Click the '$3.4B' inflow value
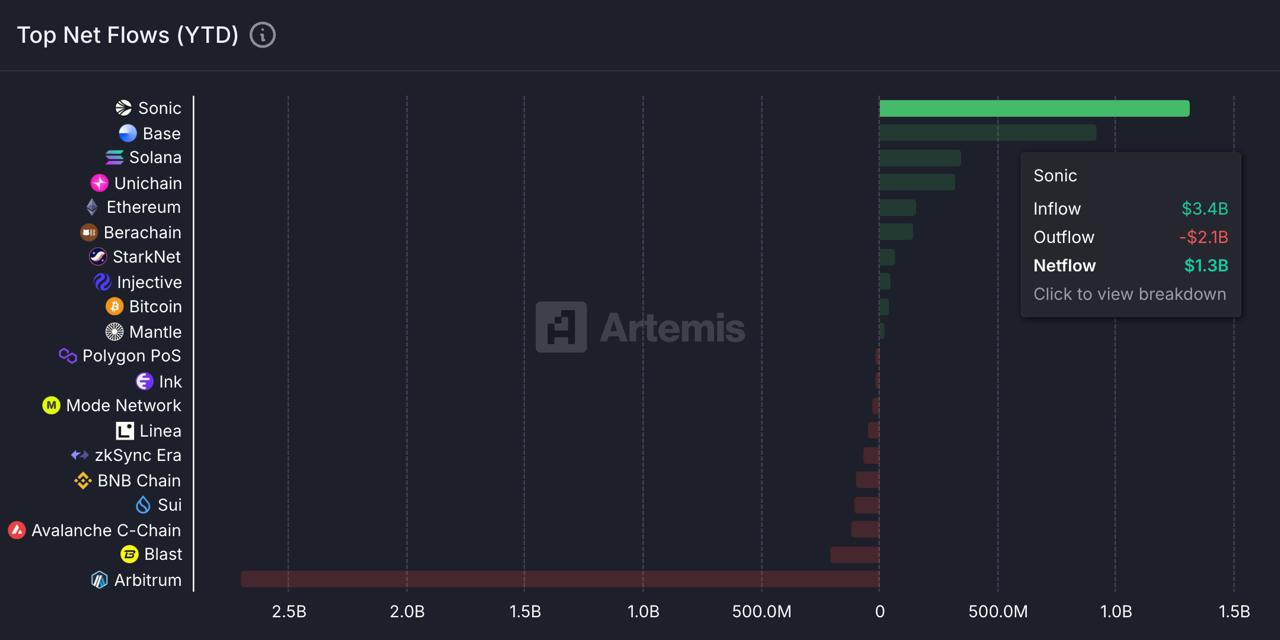 click(1204, 209)
